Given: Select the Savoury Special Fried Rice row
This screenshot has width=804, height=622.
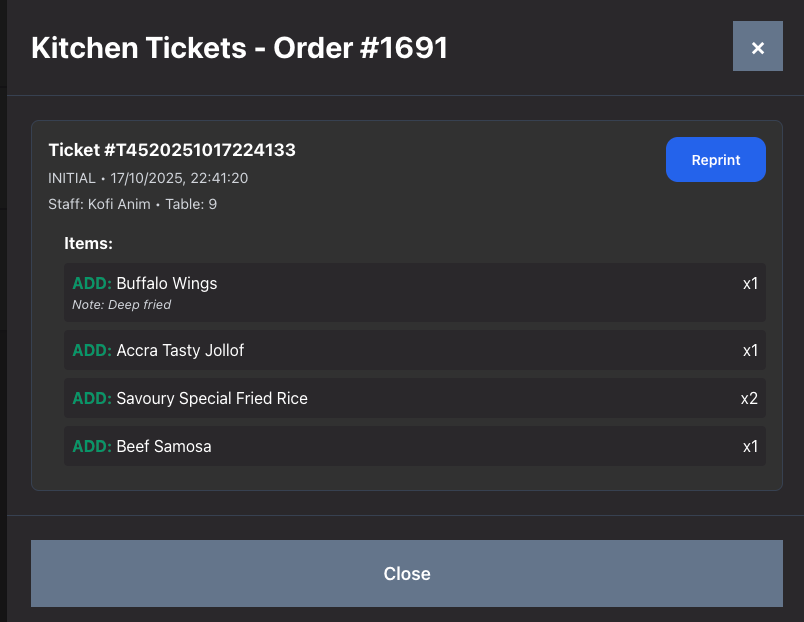Looking at the screenshot, I should (x=400, y=398).
